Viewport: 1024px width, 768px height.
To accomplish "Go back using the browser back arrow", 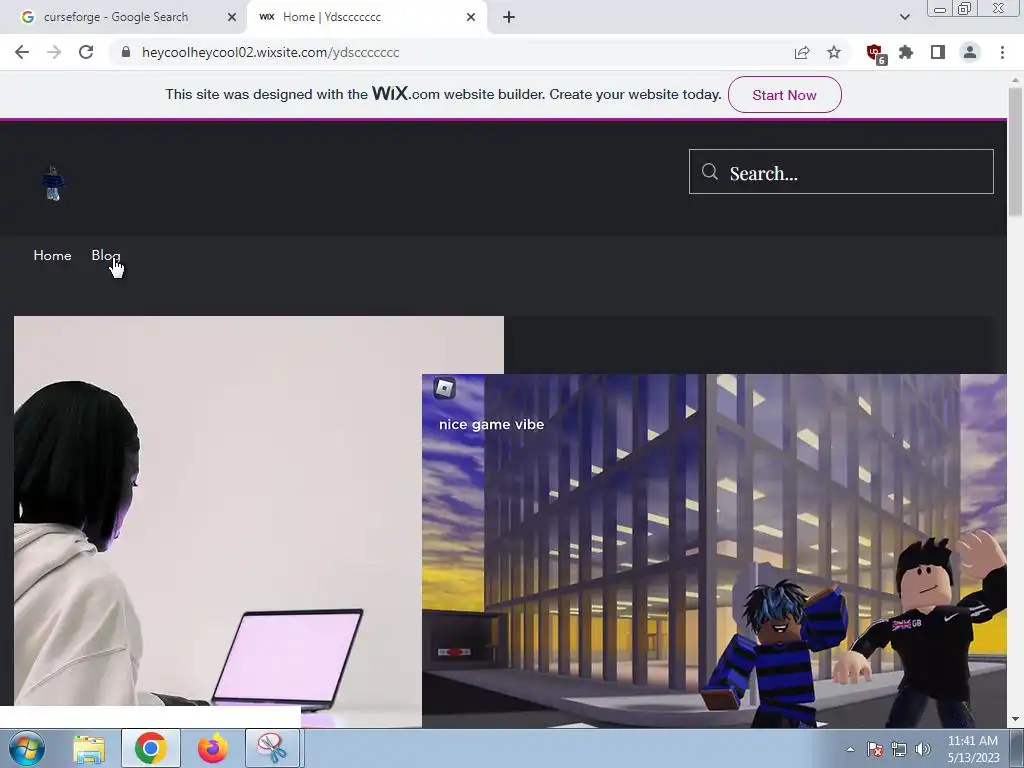I will click(22, 52).
